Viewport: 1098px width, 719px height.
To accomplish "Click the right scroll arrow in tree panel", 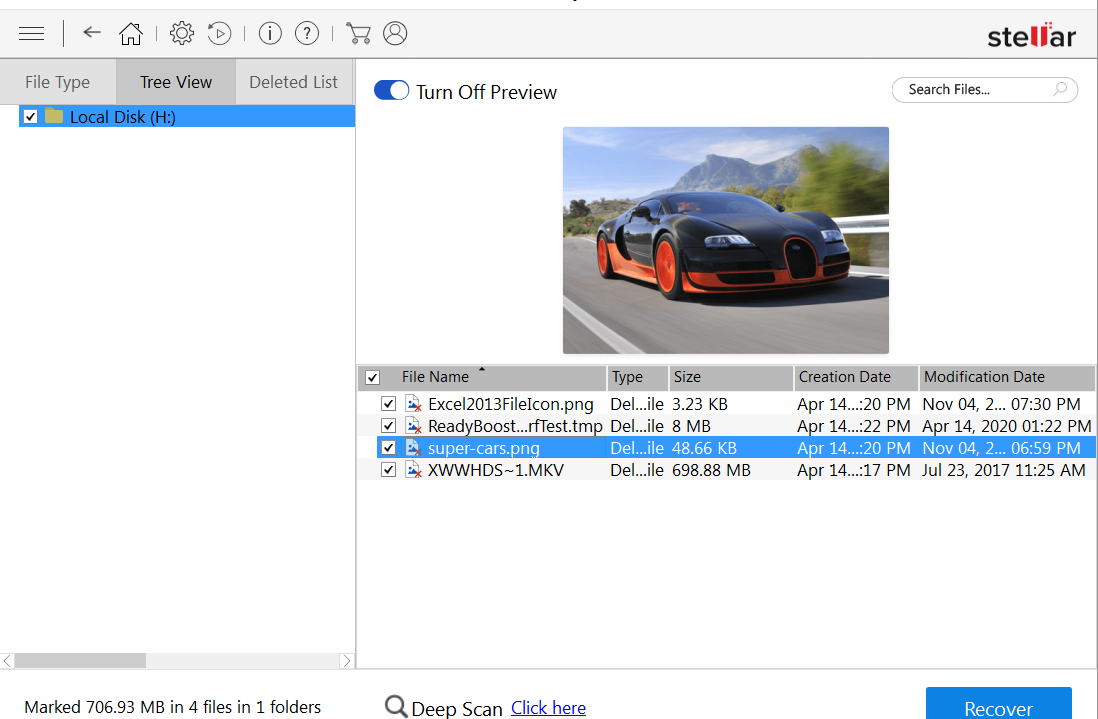I will point(347,660).
